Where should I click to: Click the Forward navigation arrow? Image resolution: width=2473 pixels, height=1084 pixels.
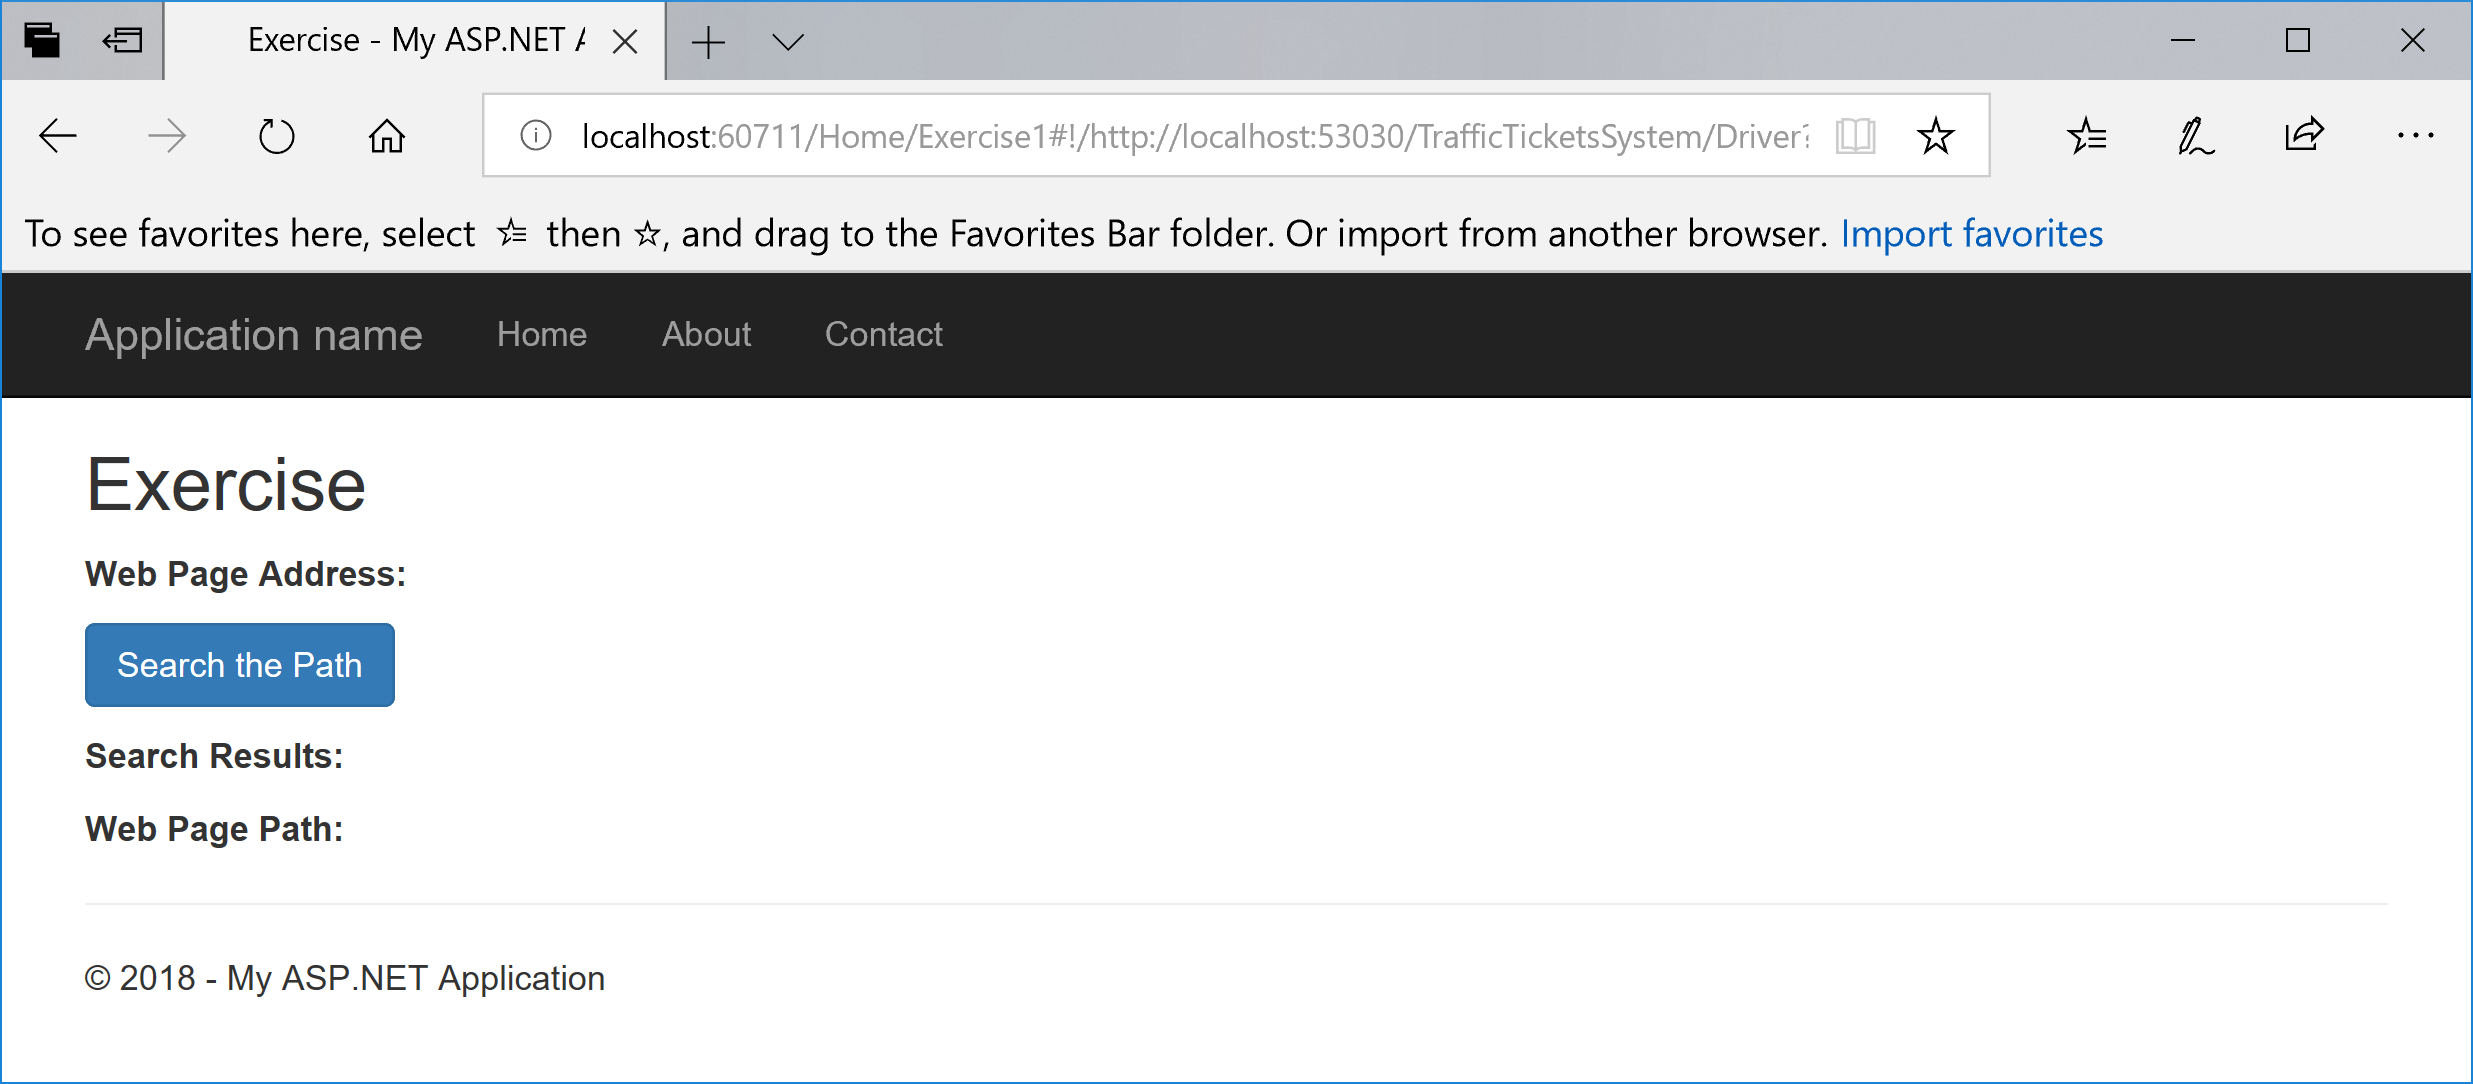tap(167, 136)
